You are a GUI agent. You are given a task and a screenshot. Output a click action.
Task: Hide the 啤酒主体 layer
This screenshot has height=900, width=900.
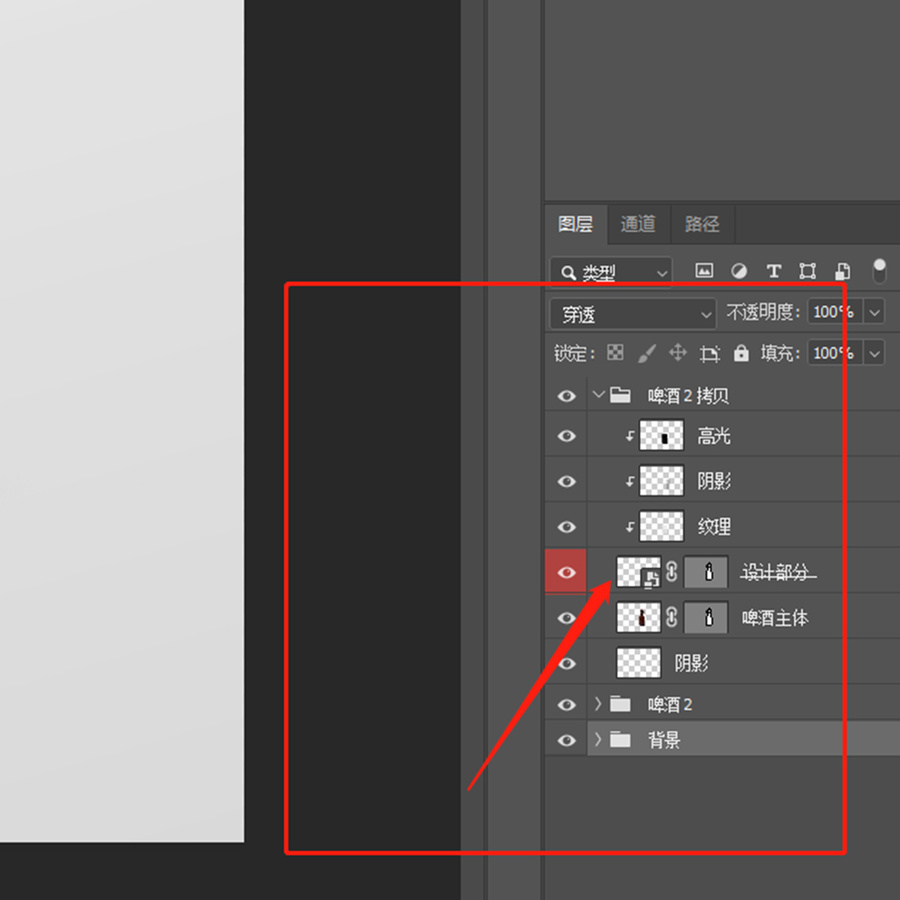click(x=567, y=618)
